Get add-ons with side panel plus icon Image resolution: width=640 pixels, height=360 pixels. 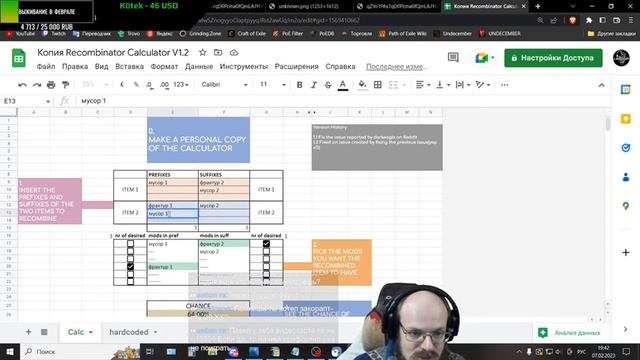pyautogui.click(x=625, y=253)
